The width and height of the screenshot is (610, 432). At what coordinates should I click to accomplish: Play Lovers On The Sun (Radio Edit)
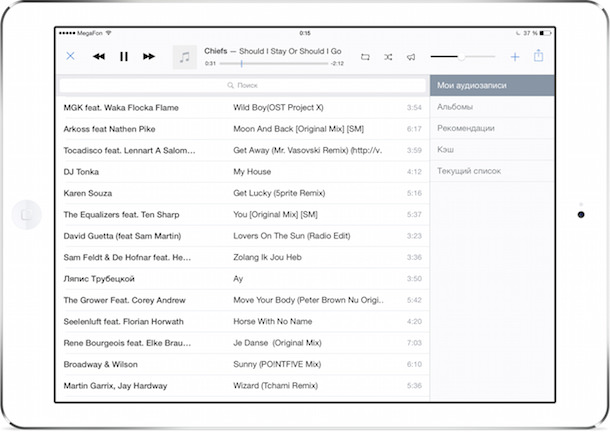click(x=292, y=236)
